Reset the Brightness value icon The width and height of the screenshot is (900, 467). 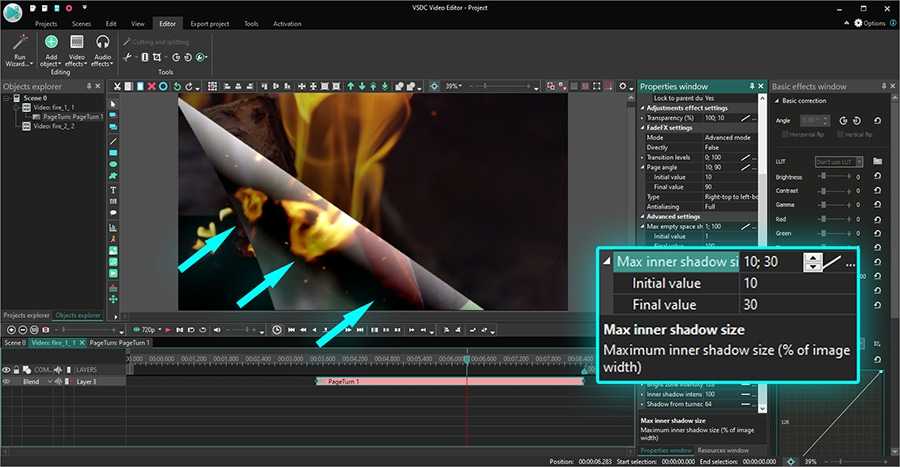click(x=877, y=177)
